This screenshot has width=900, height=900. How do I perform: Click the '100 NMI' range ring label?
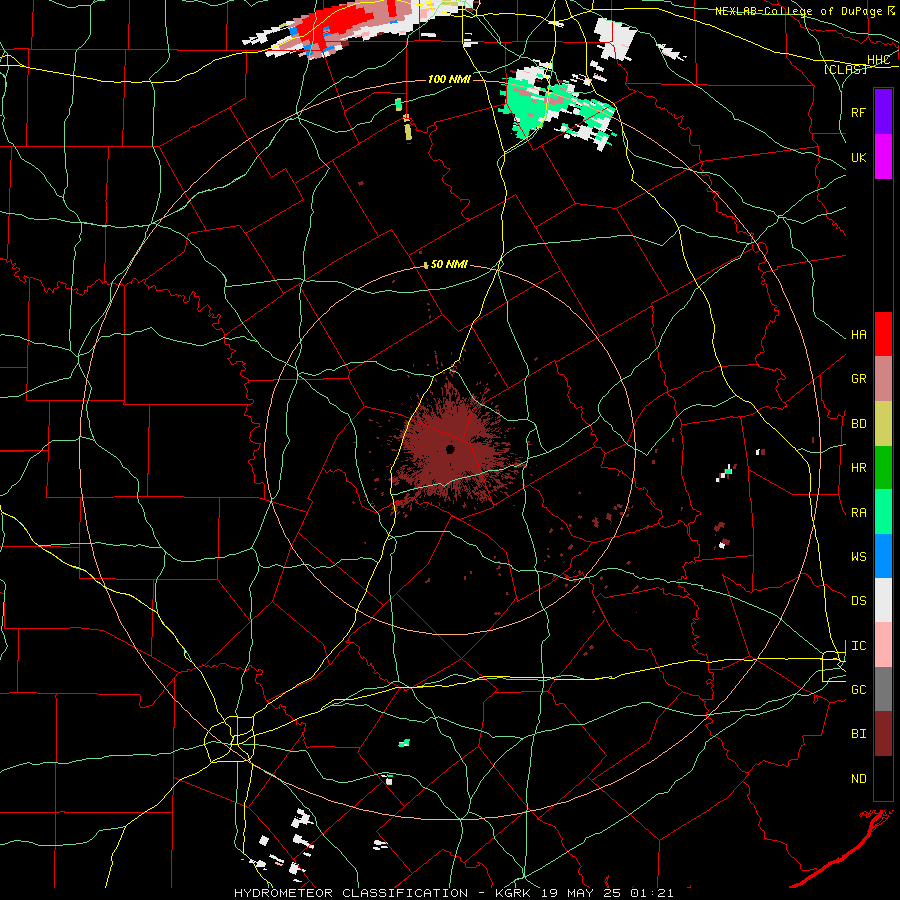point(449,79)
